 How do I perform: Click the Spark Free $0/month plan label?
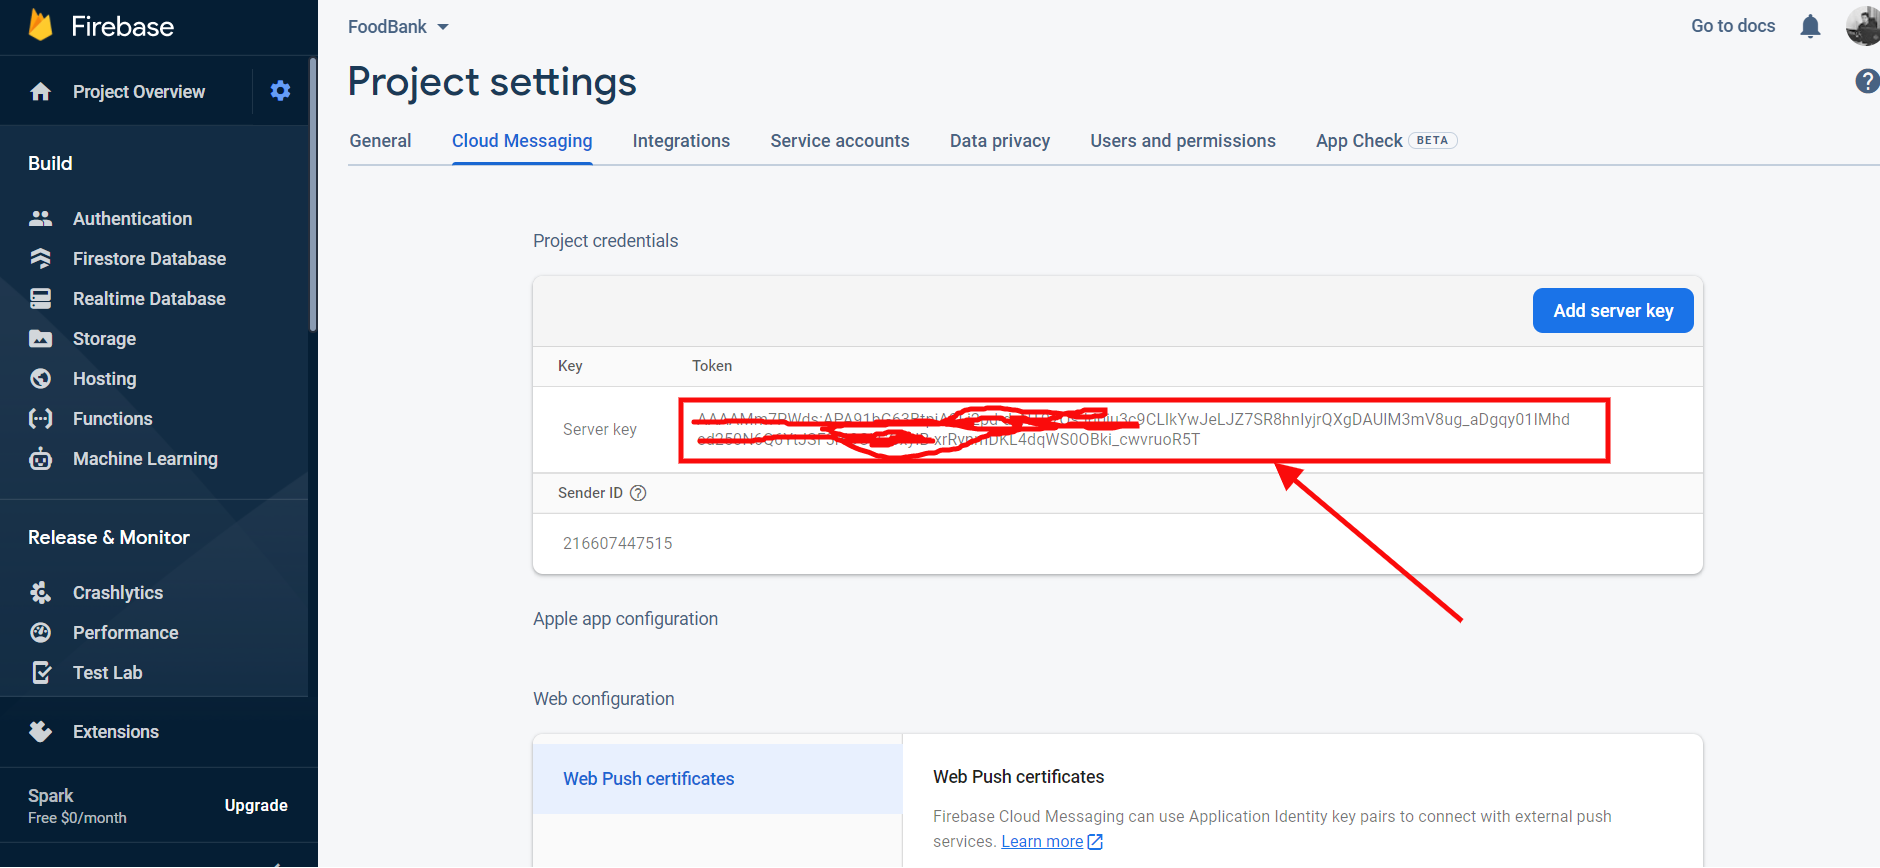77,806
